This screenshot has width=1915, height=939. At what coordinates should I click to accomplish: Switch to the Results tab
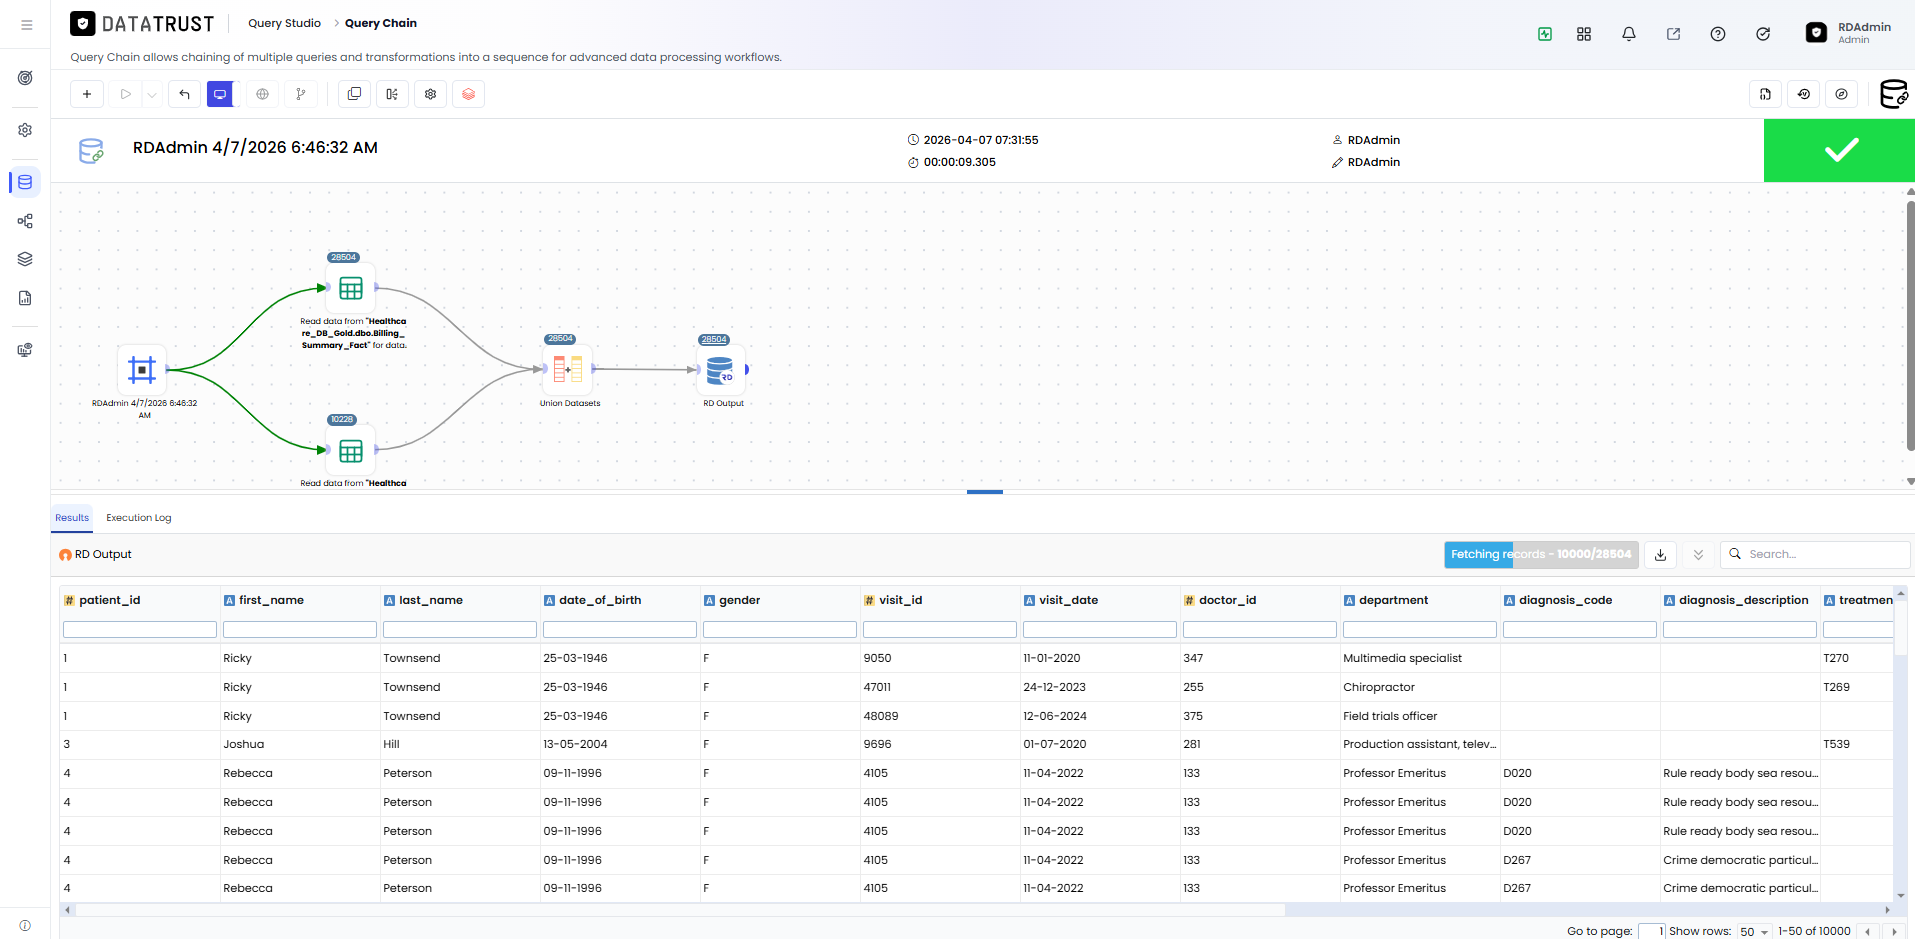click(x=72, y=518)
